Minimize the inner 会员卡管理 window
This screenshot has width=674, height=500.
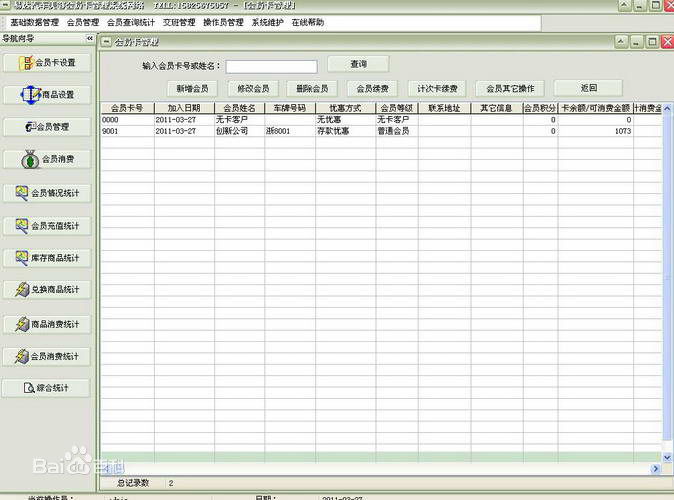(636, 42)
